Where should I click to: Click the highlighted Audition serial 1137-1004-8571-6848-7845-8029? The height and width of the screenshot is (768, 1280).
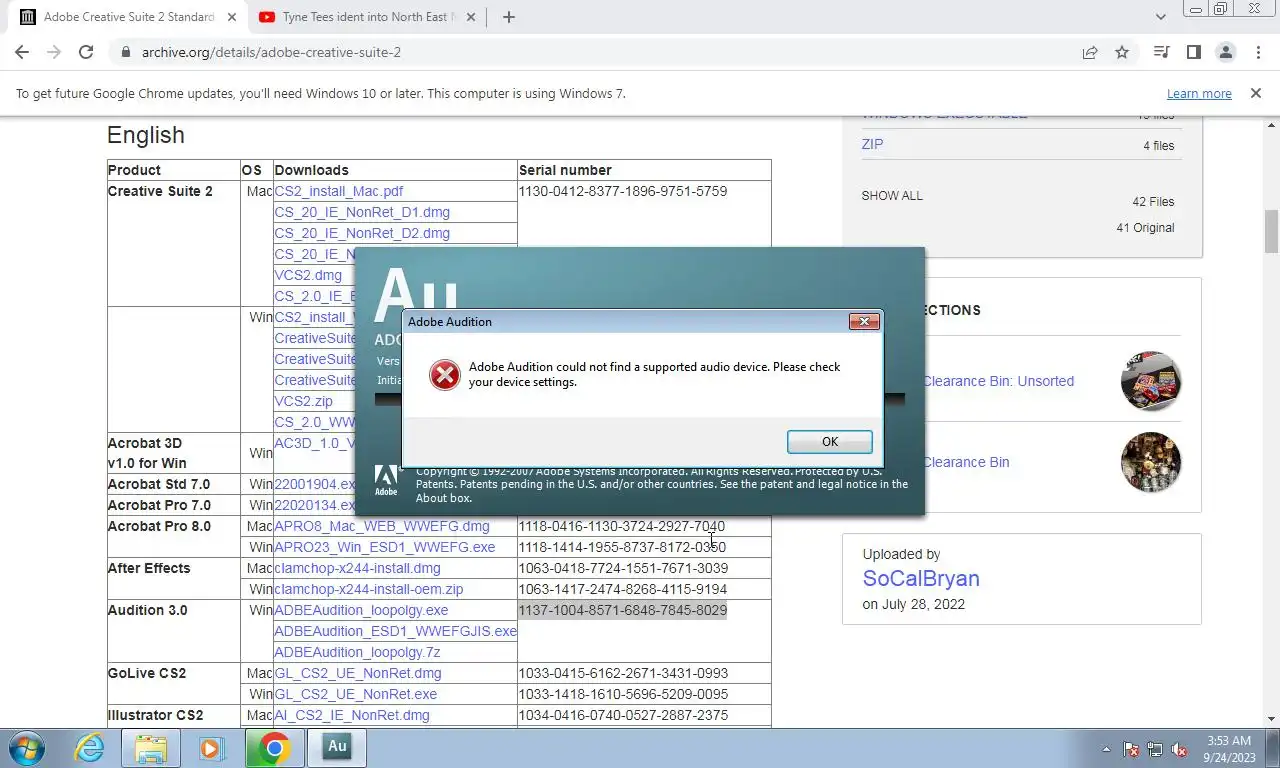622,610
